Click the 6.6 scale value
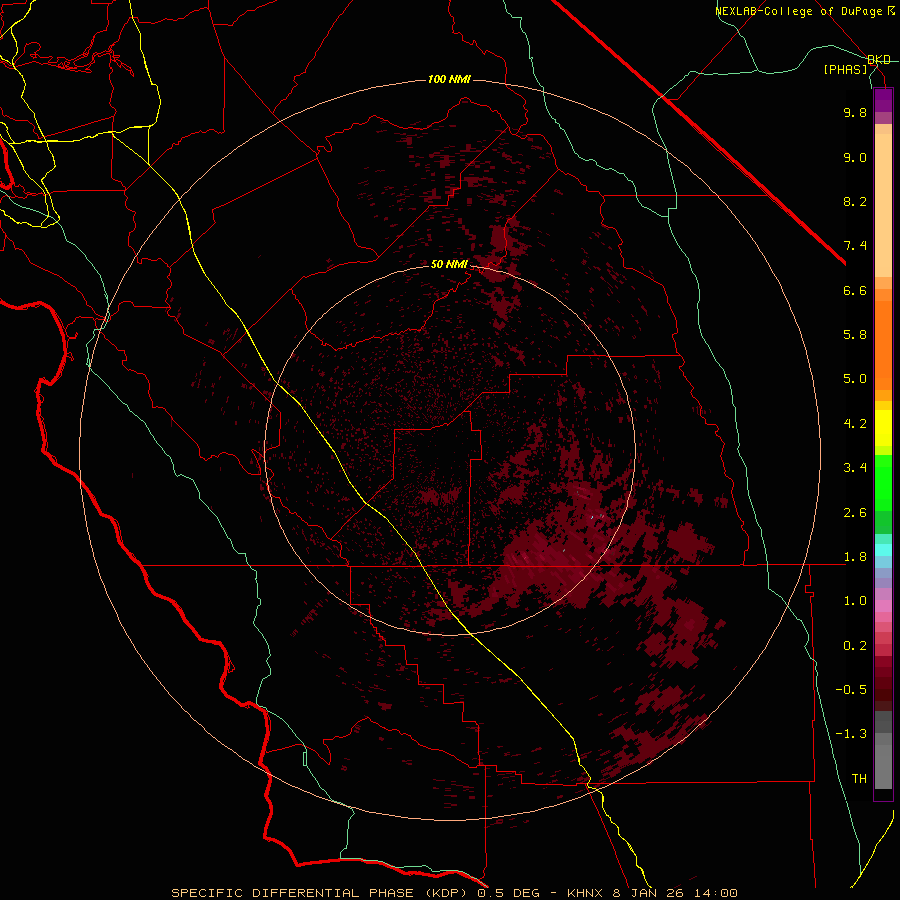This screenshot has height=900, width=900. (855, 290)
